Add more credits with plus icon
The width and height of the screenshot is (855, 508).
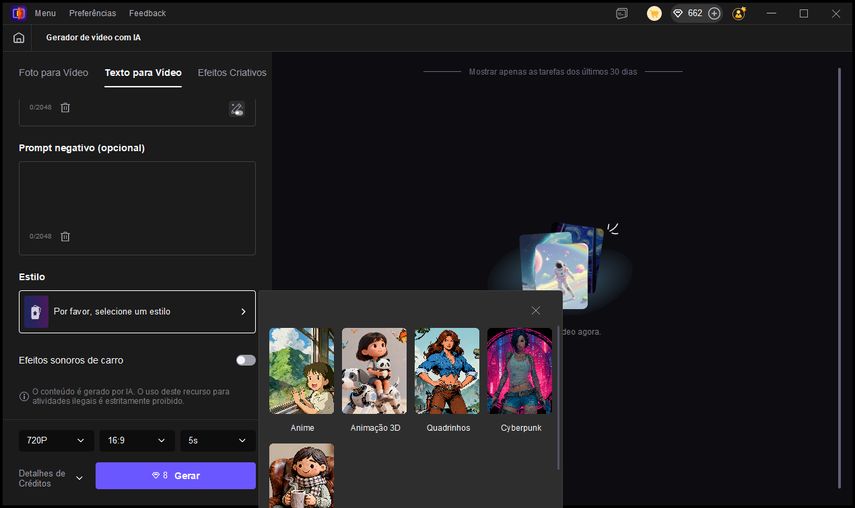(x=714, y=13)
